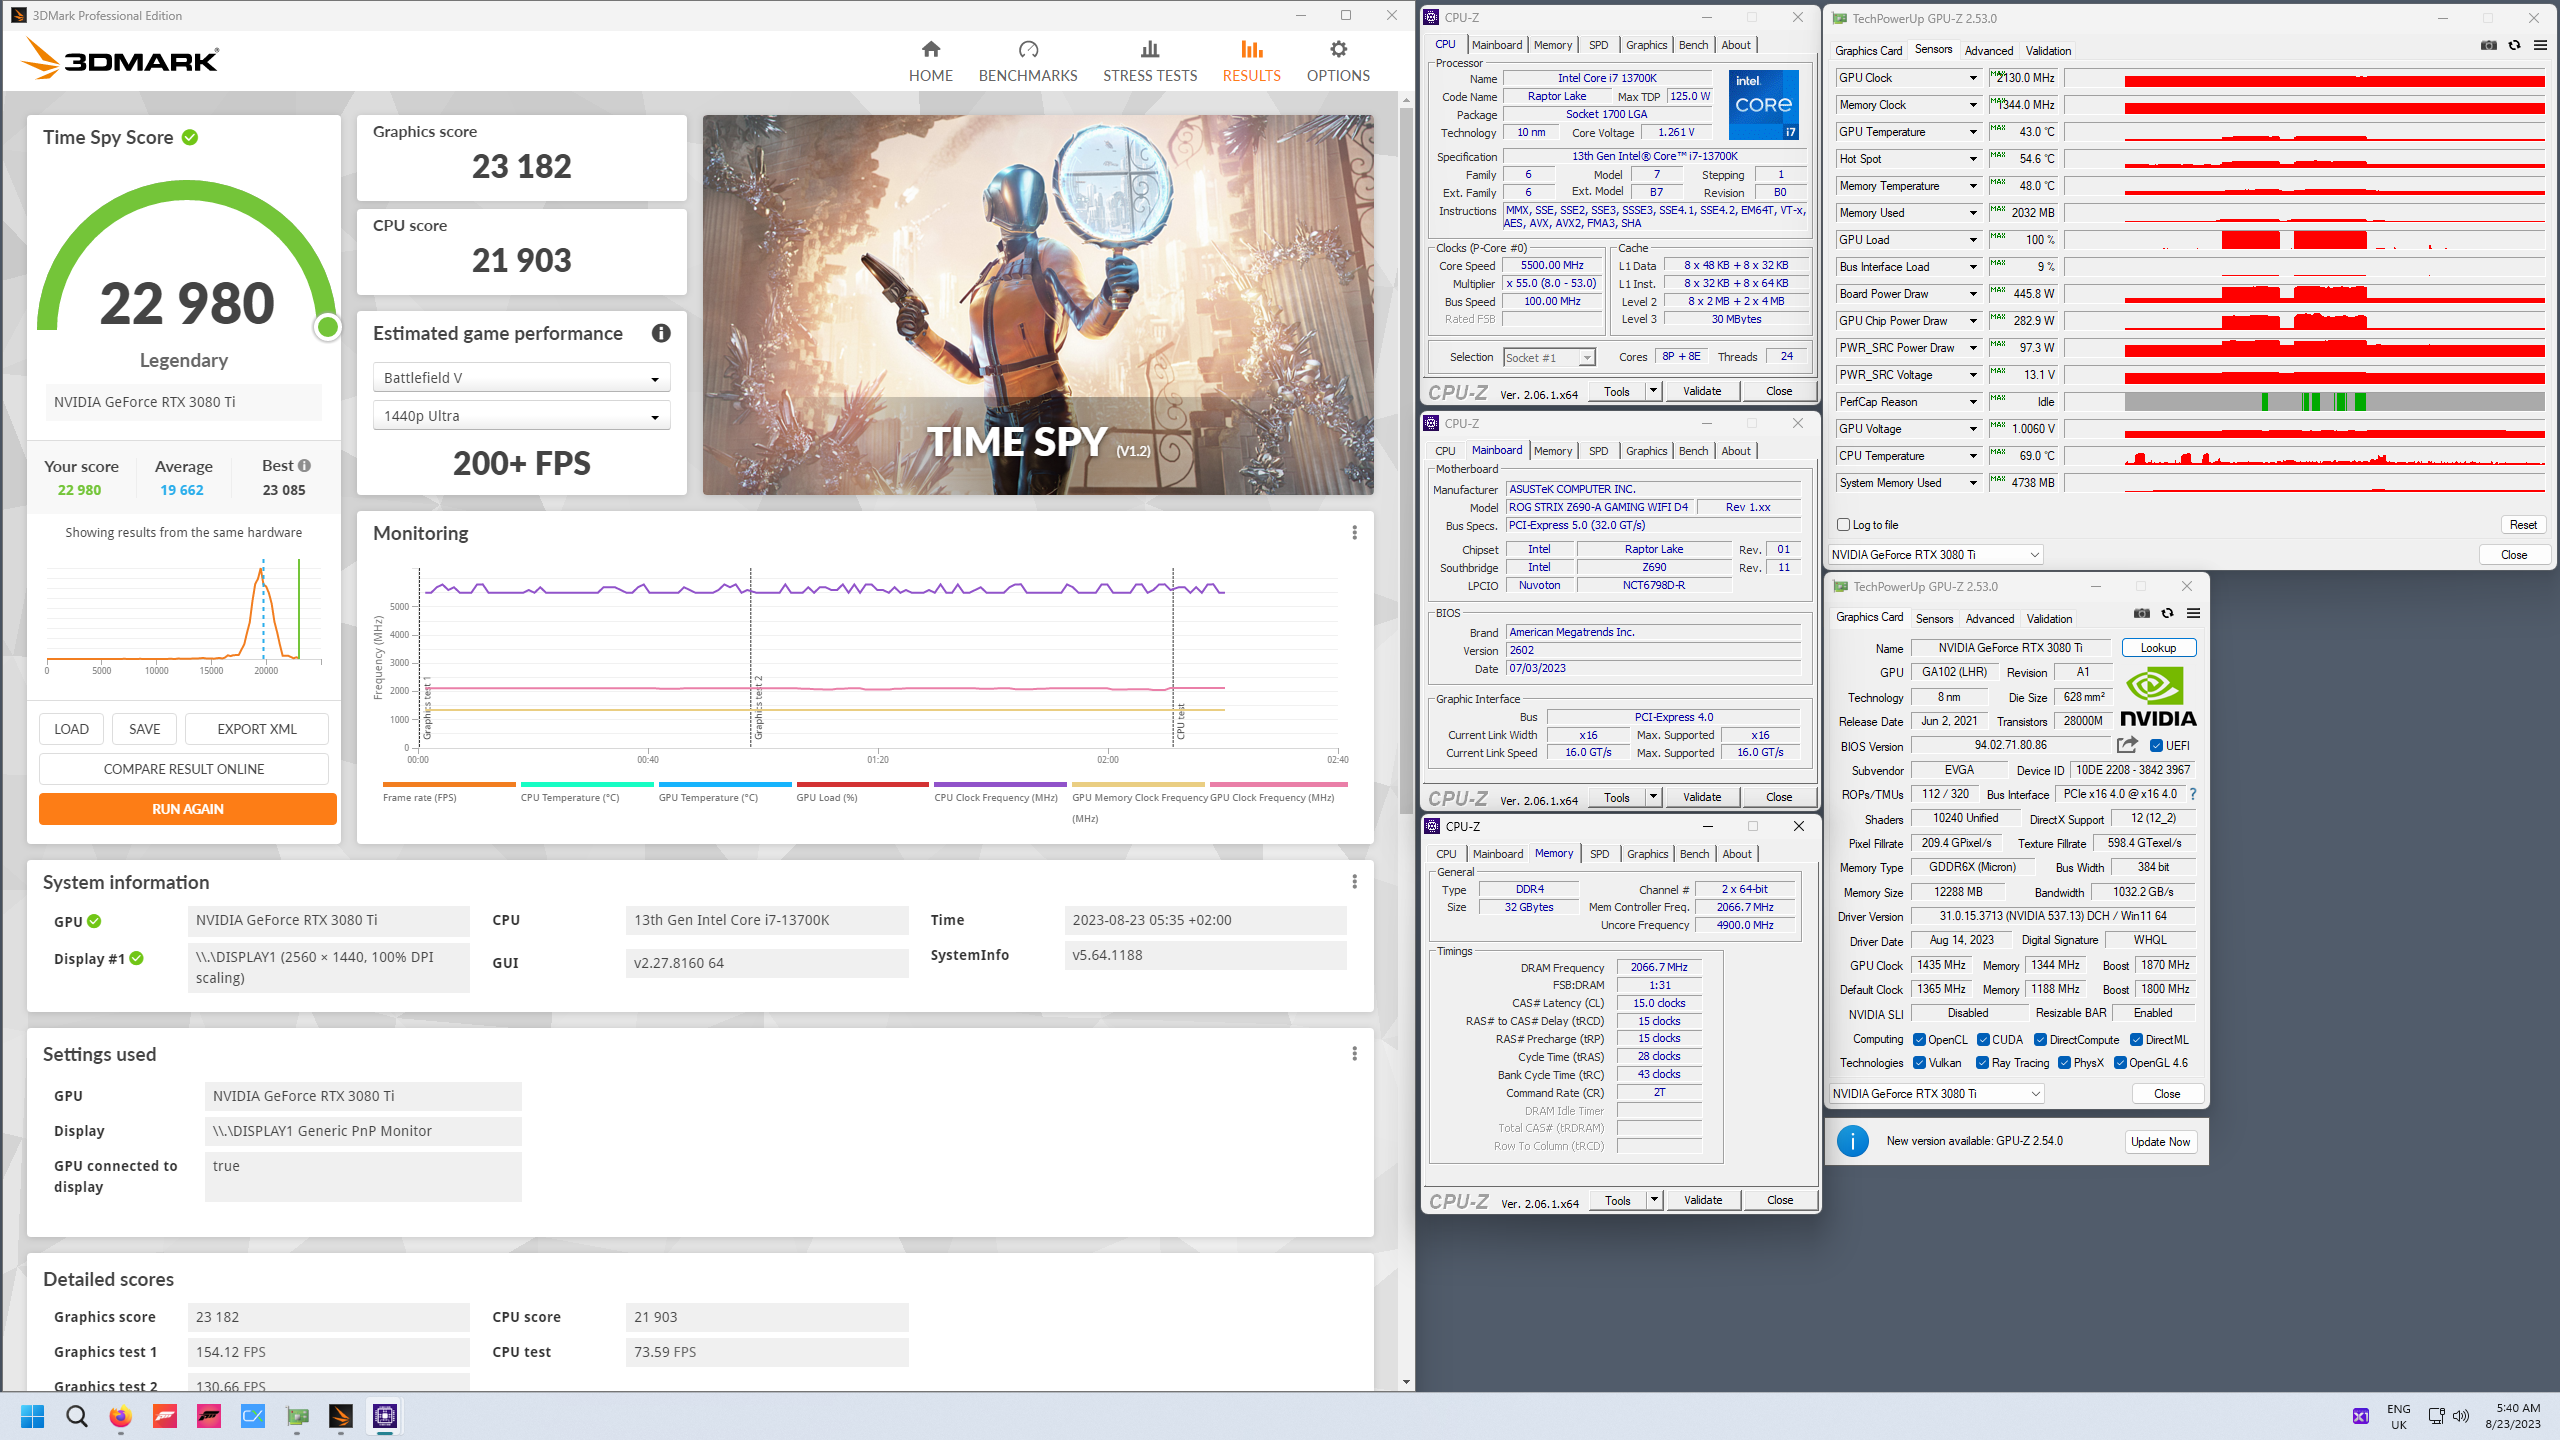Open Windows Start menu
The image size is (2560, 1440).
pos(32,1416)
